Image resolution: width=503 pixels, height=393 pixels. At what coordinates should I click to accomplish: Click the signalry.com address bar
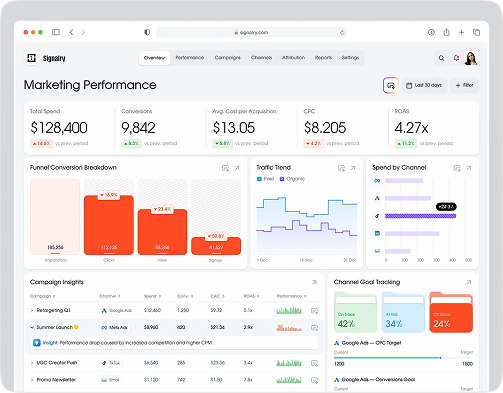[x=251, y=32]
